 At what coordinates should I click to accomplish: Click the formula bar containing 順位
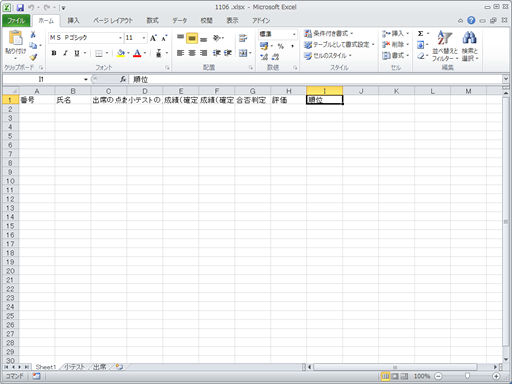click(316, 79)
